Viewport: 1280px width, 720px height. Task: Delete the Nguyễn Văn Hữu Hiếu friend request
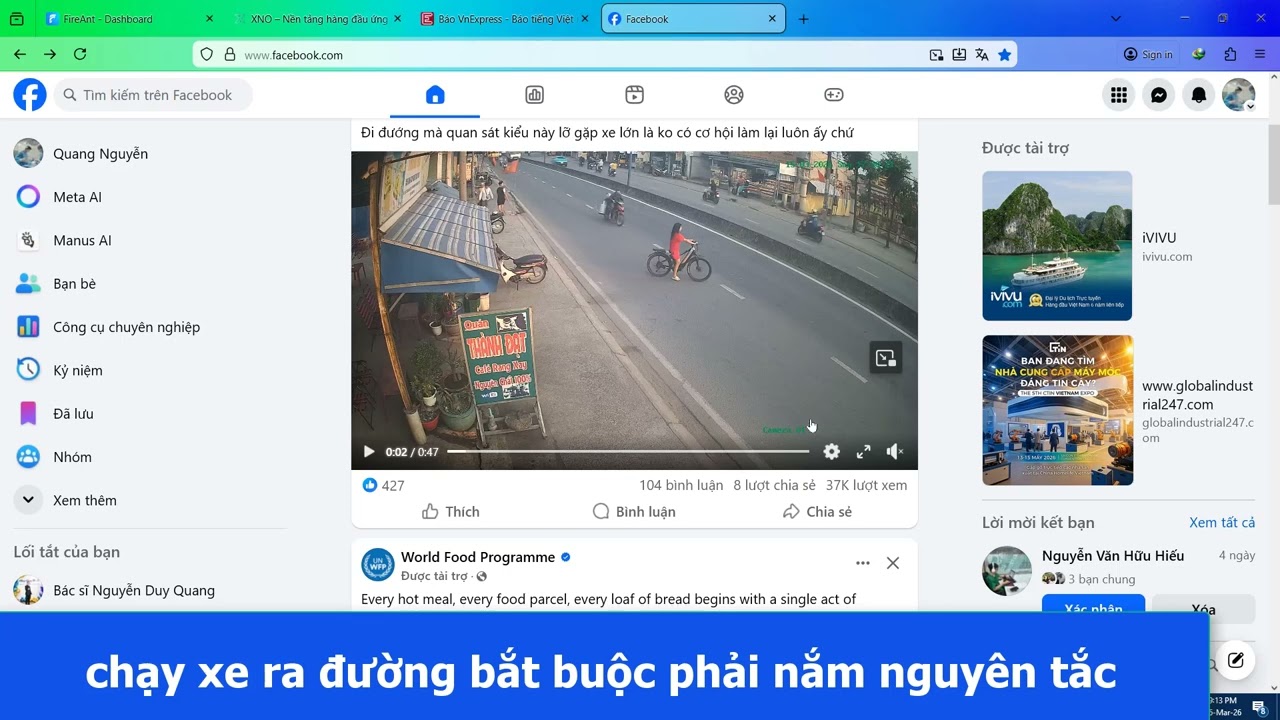[1204, 608]
